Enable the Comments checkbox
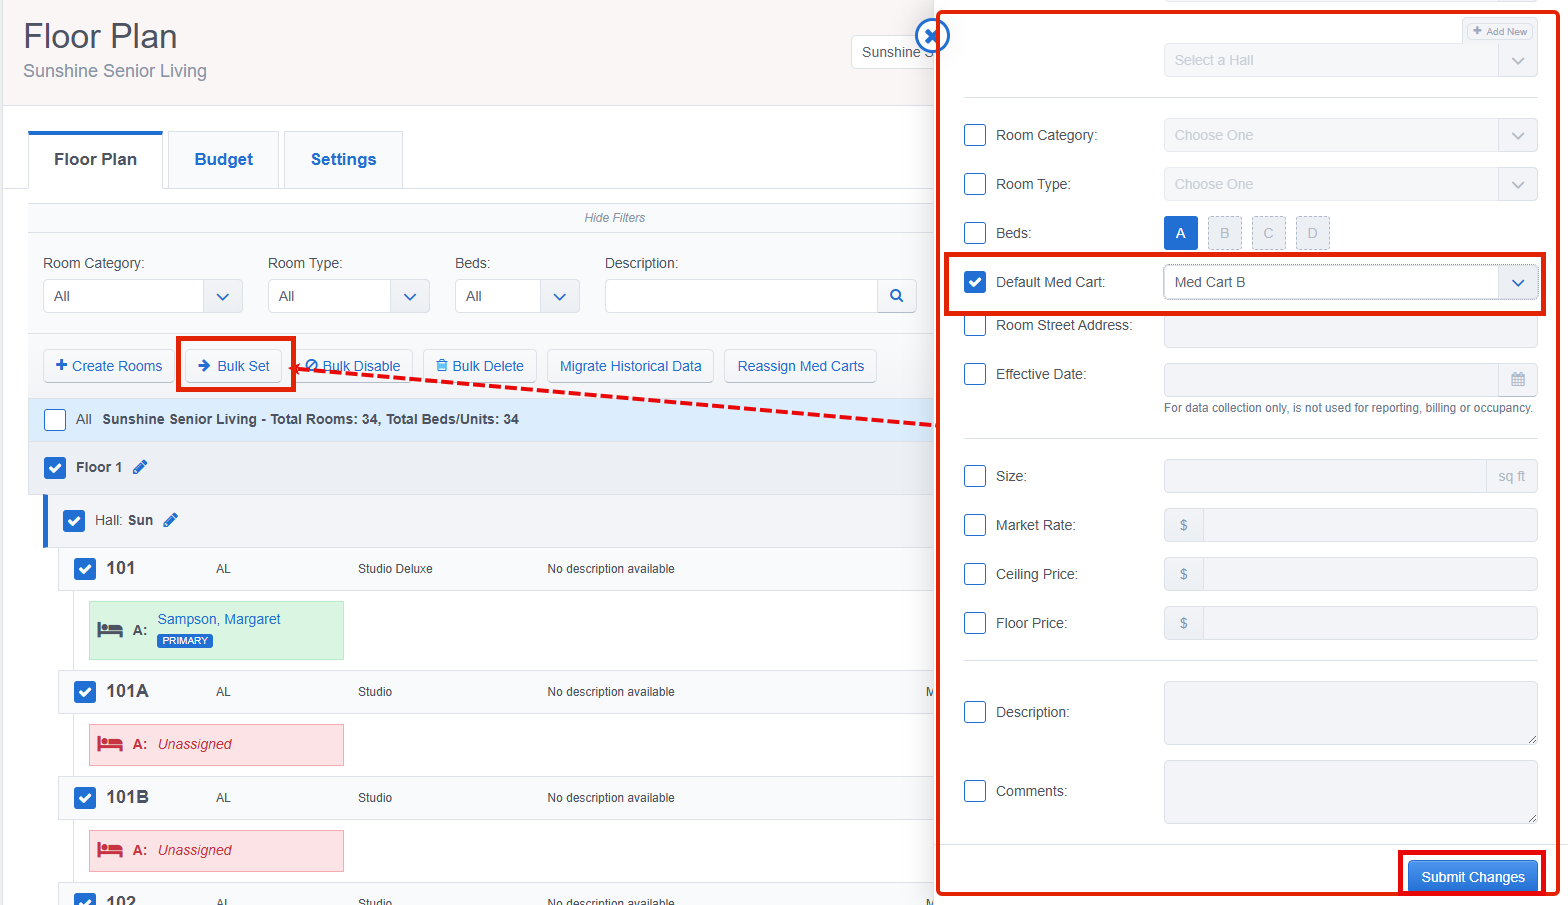This screenshot has width=1568, height=905. click(x=975, y=791)
